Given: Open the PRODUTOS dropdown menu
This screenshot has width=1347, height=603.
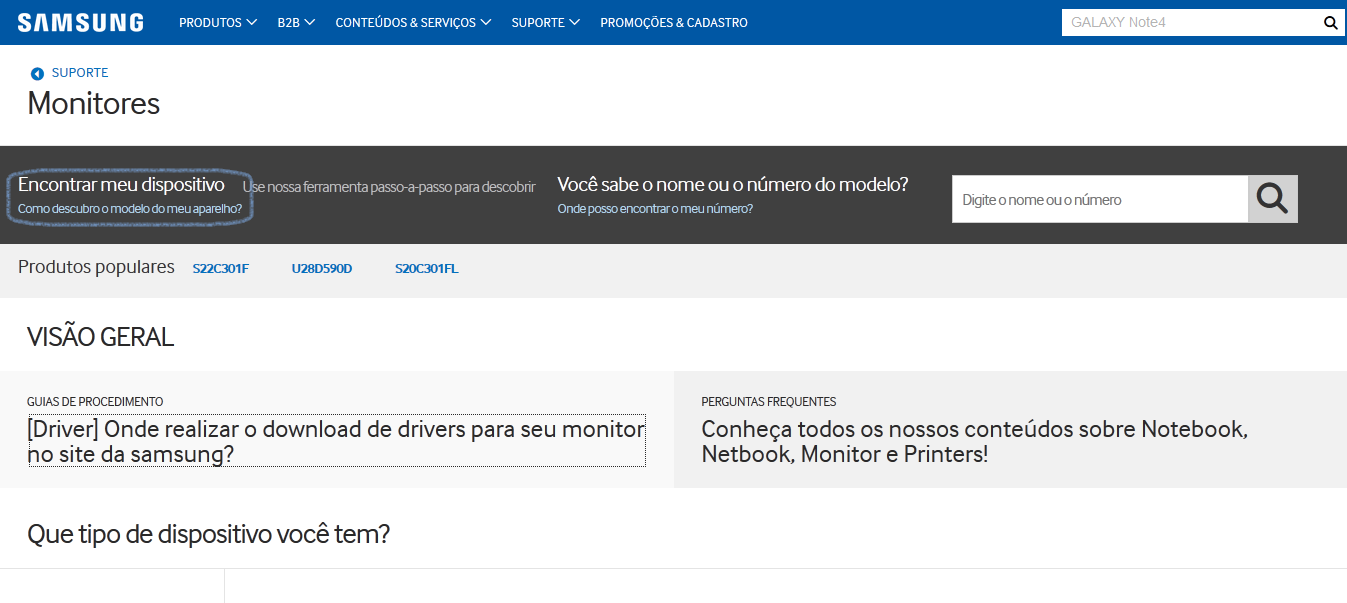Looking at the screenshot, I should pos(218,22).
